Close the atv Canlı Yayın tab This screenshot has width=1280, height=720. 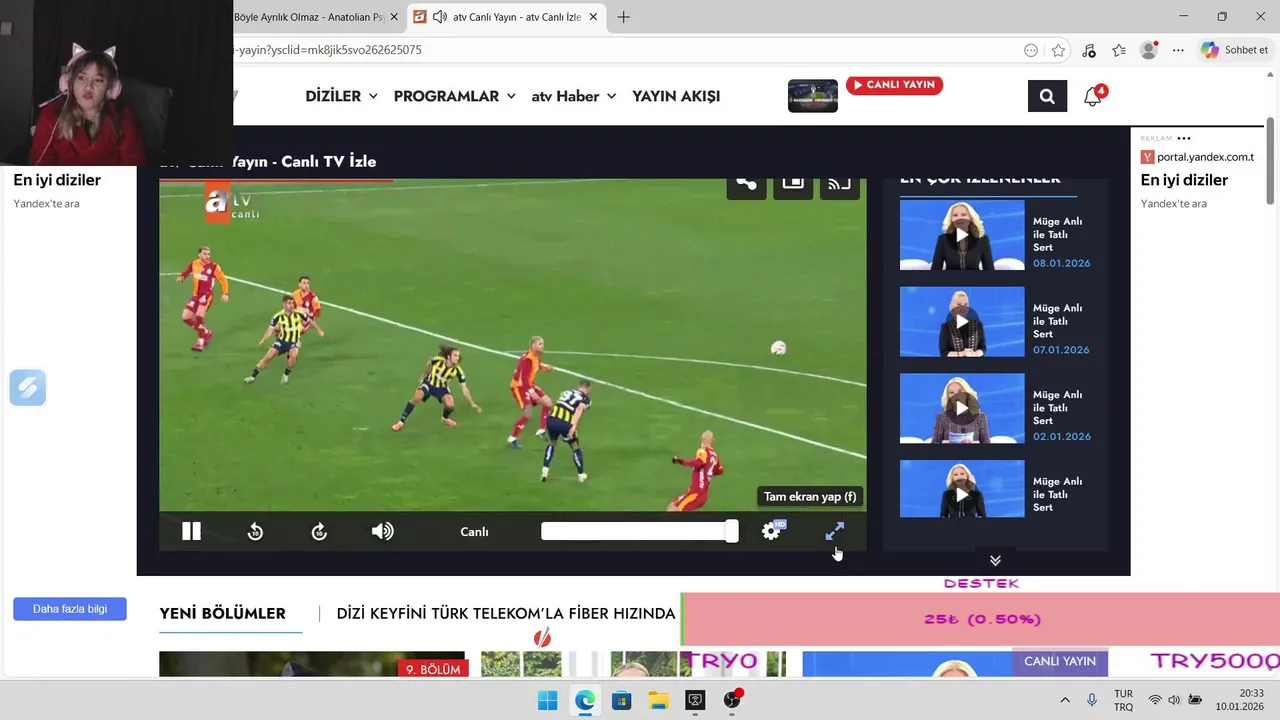pos(594,17)
